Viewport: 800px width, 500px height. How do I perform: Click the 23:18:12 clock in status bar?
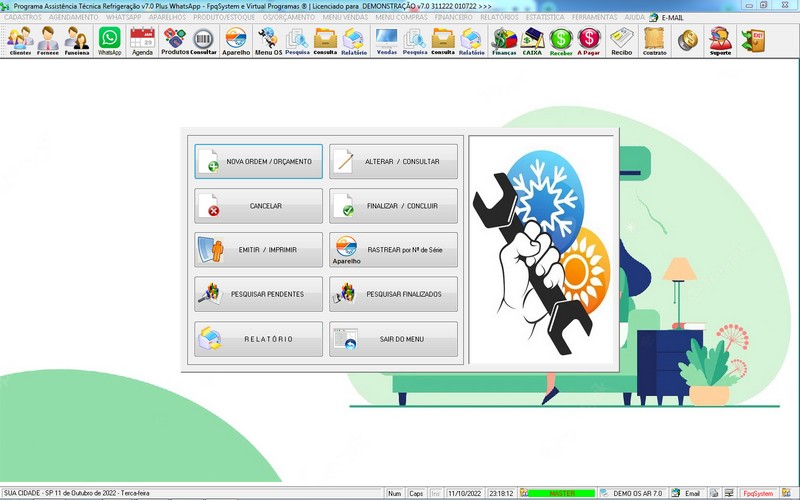pos(501,493)
